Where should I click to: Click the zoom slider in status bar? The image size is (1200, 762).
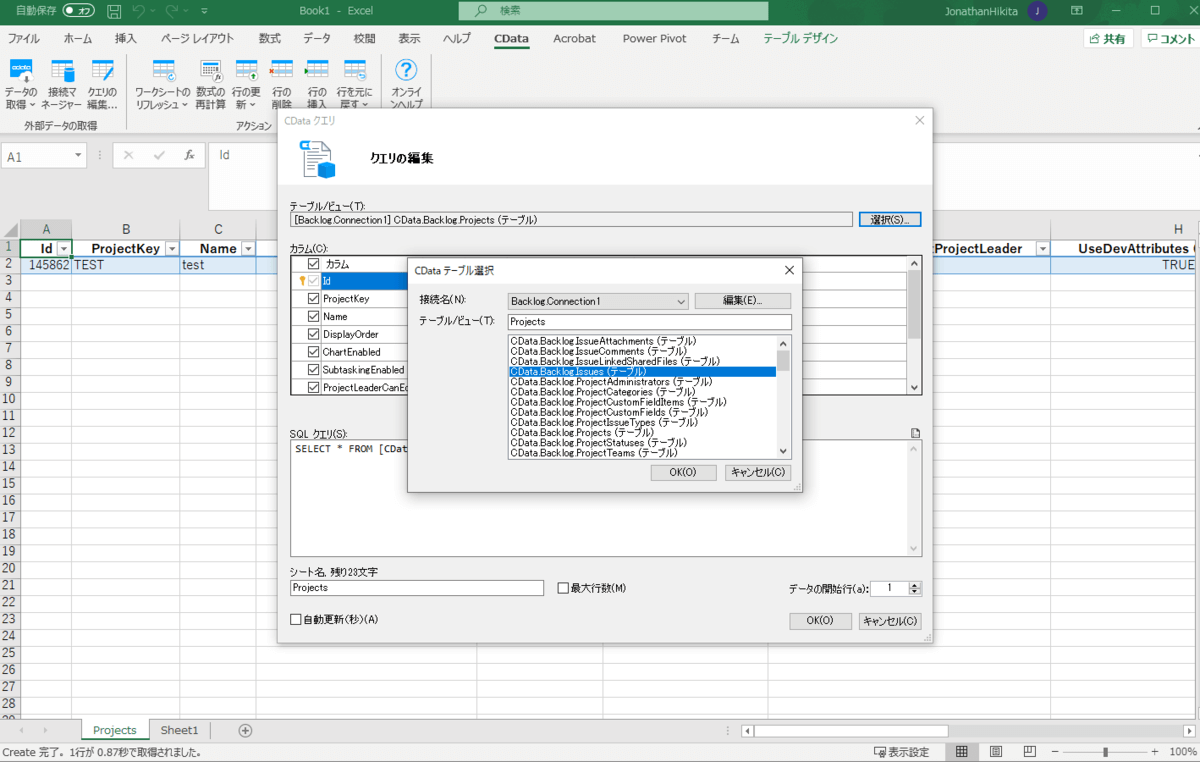click(x=1104, y=752)
